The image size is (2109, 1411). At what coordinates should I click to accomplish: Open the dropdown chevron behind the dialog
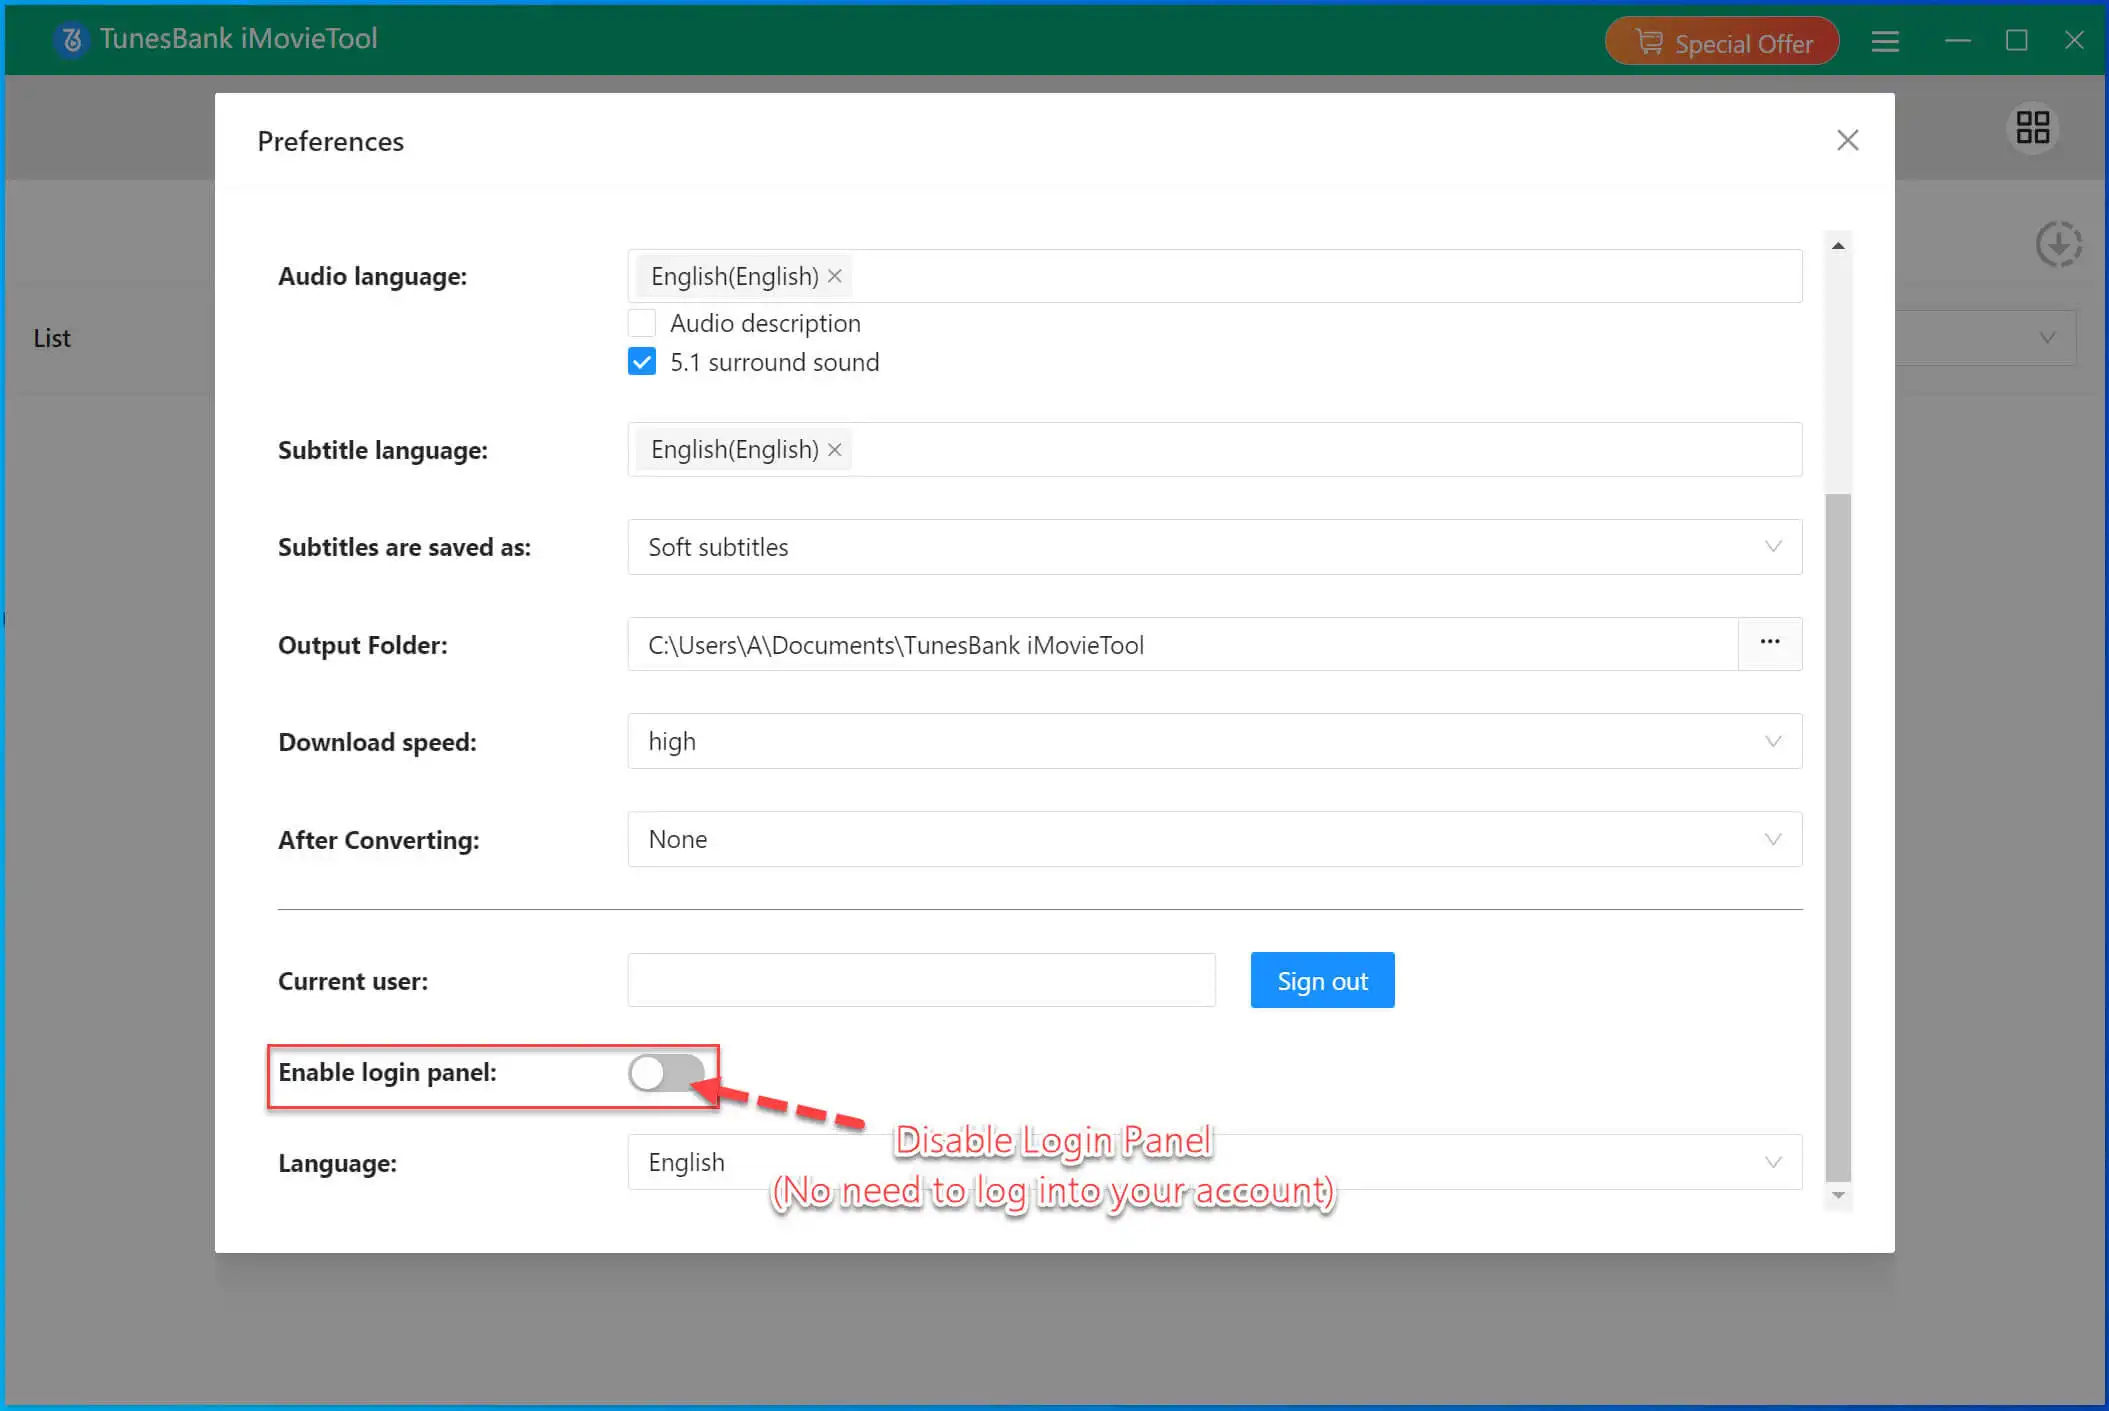click(2047, 338)
